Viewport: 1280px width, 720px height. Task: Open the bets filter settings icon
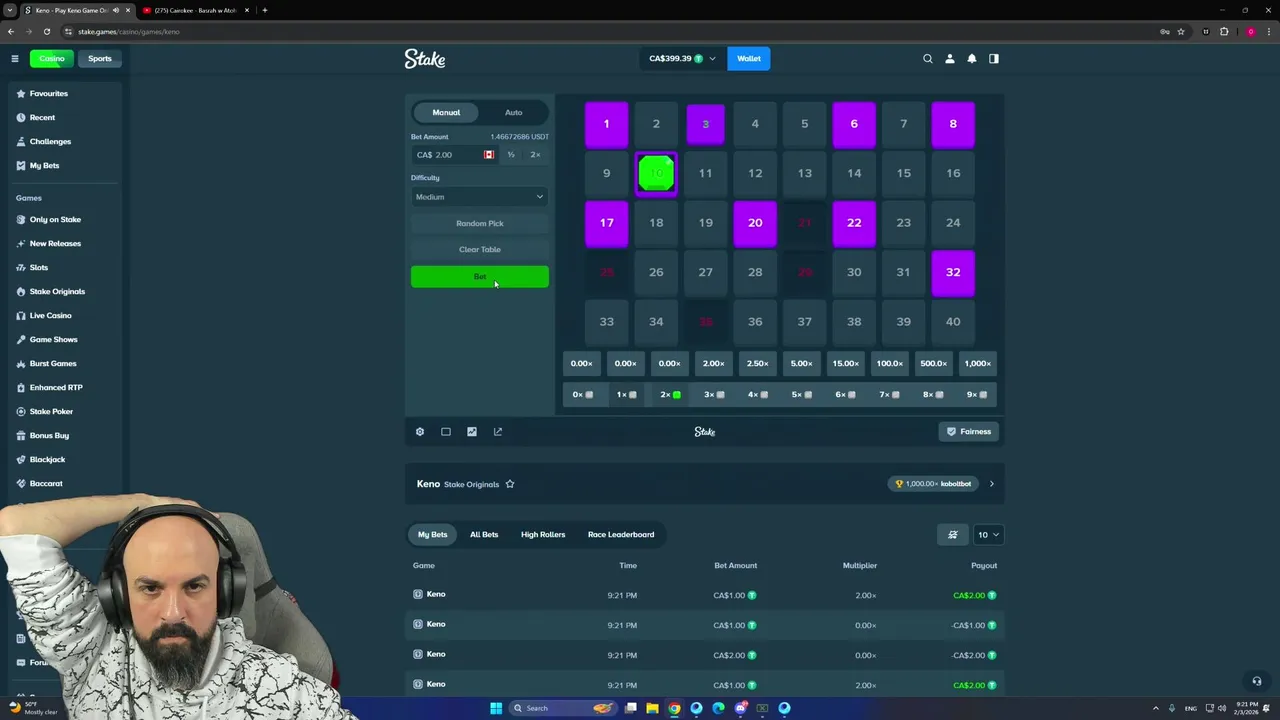953,535
